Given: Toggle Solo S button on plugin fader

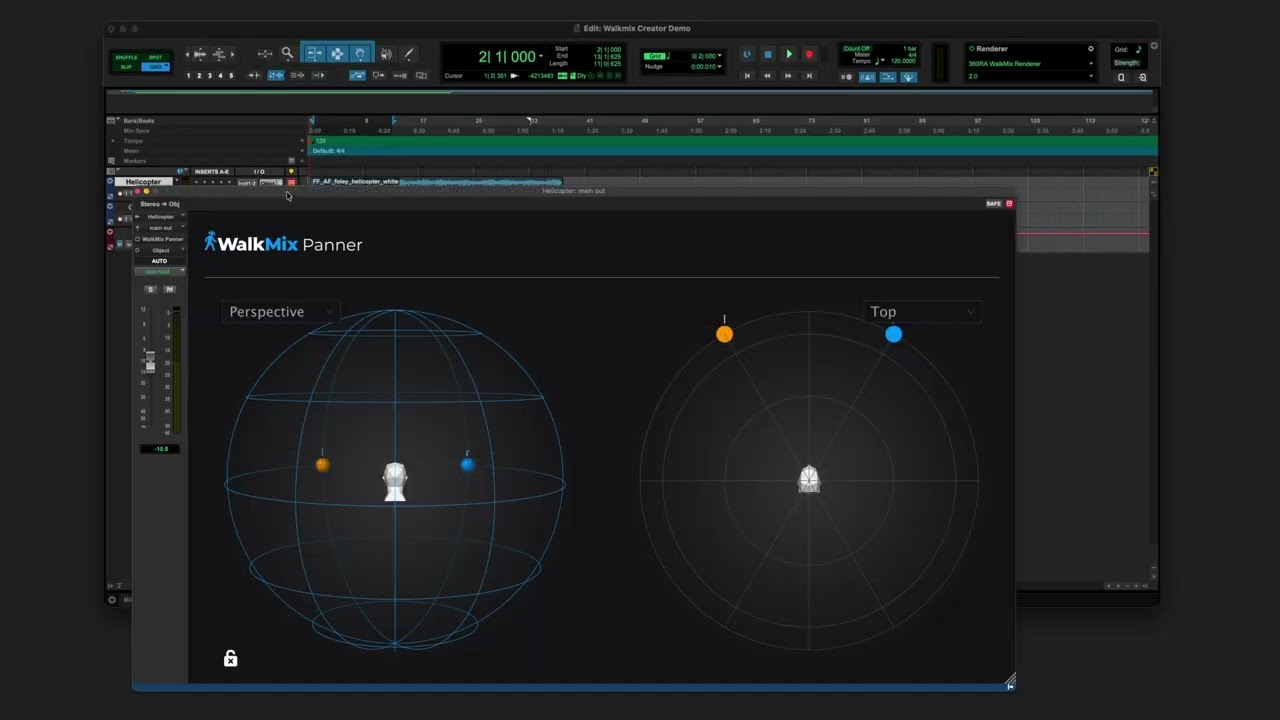Looking at the screenshot, I should click(152, 289).
